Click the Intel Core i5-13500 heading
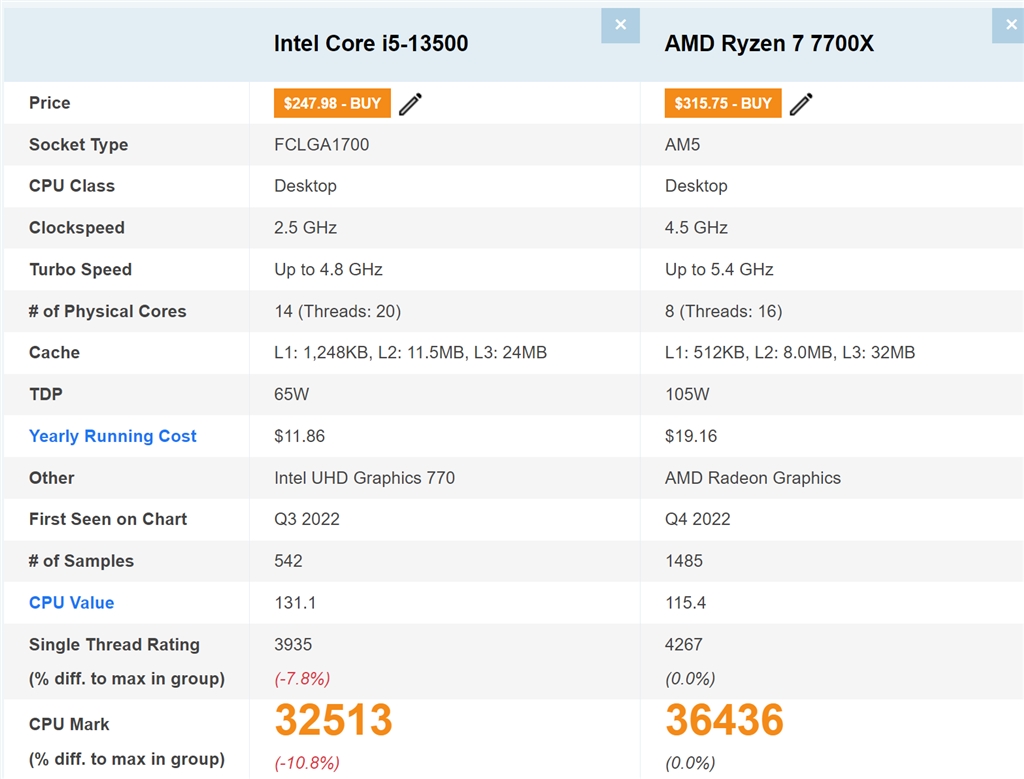The width and height of the screenshot is (1024, 779). point(371,43)
